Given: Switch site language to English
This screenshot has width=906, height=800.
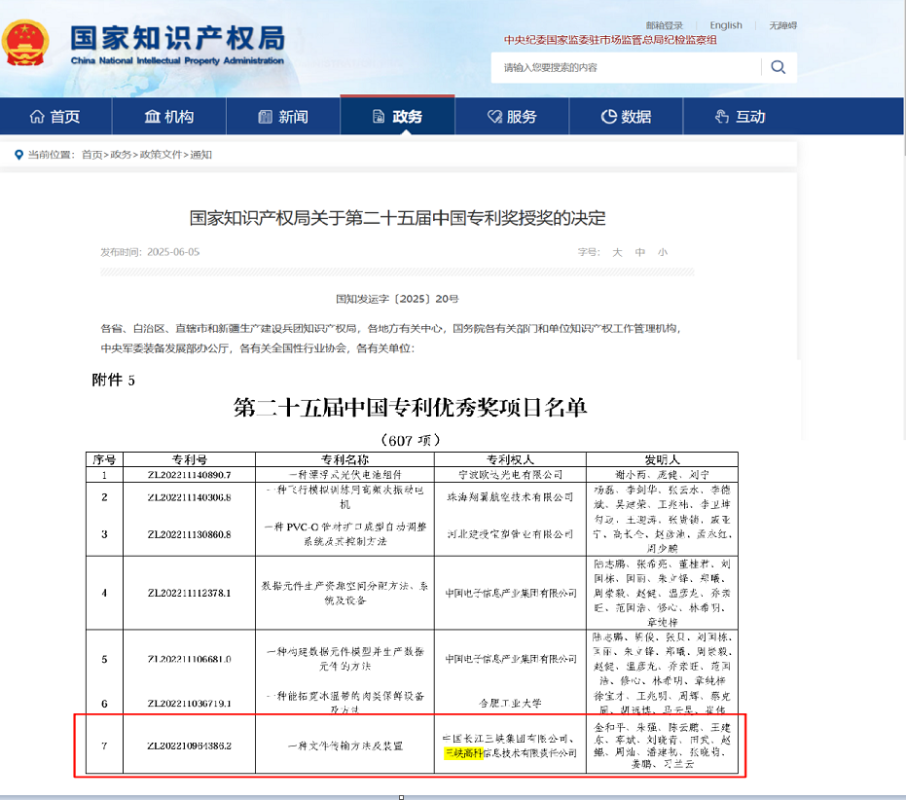Looking at the screenshot, I should pos(726,25).
